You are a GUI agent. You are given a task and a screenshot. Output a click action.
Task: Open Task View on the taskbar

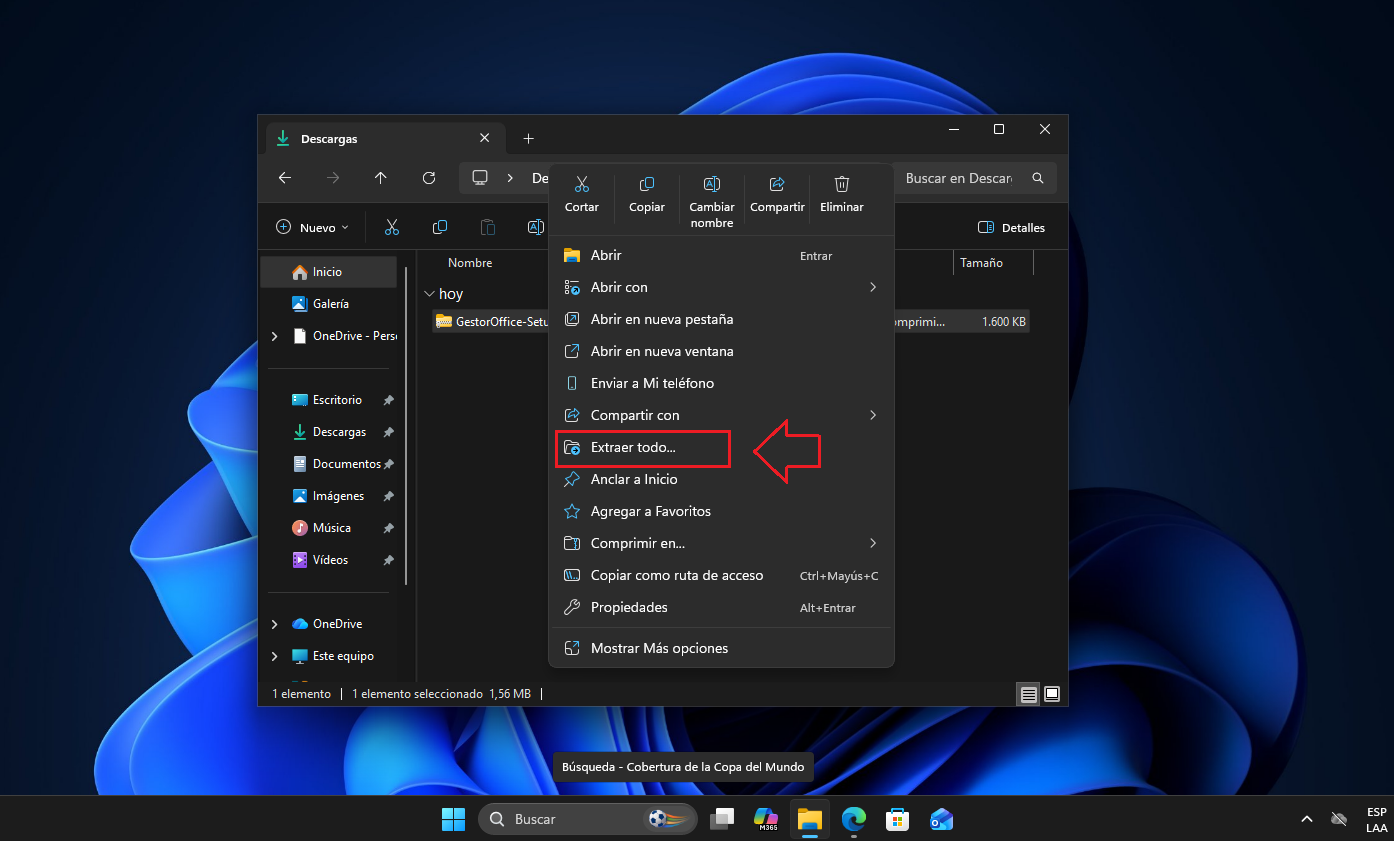click(x=722, y=819)
